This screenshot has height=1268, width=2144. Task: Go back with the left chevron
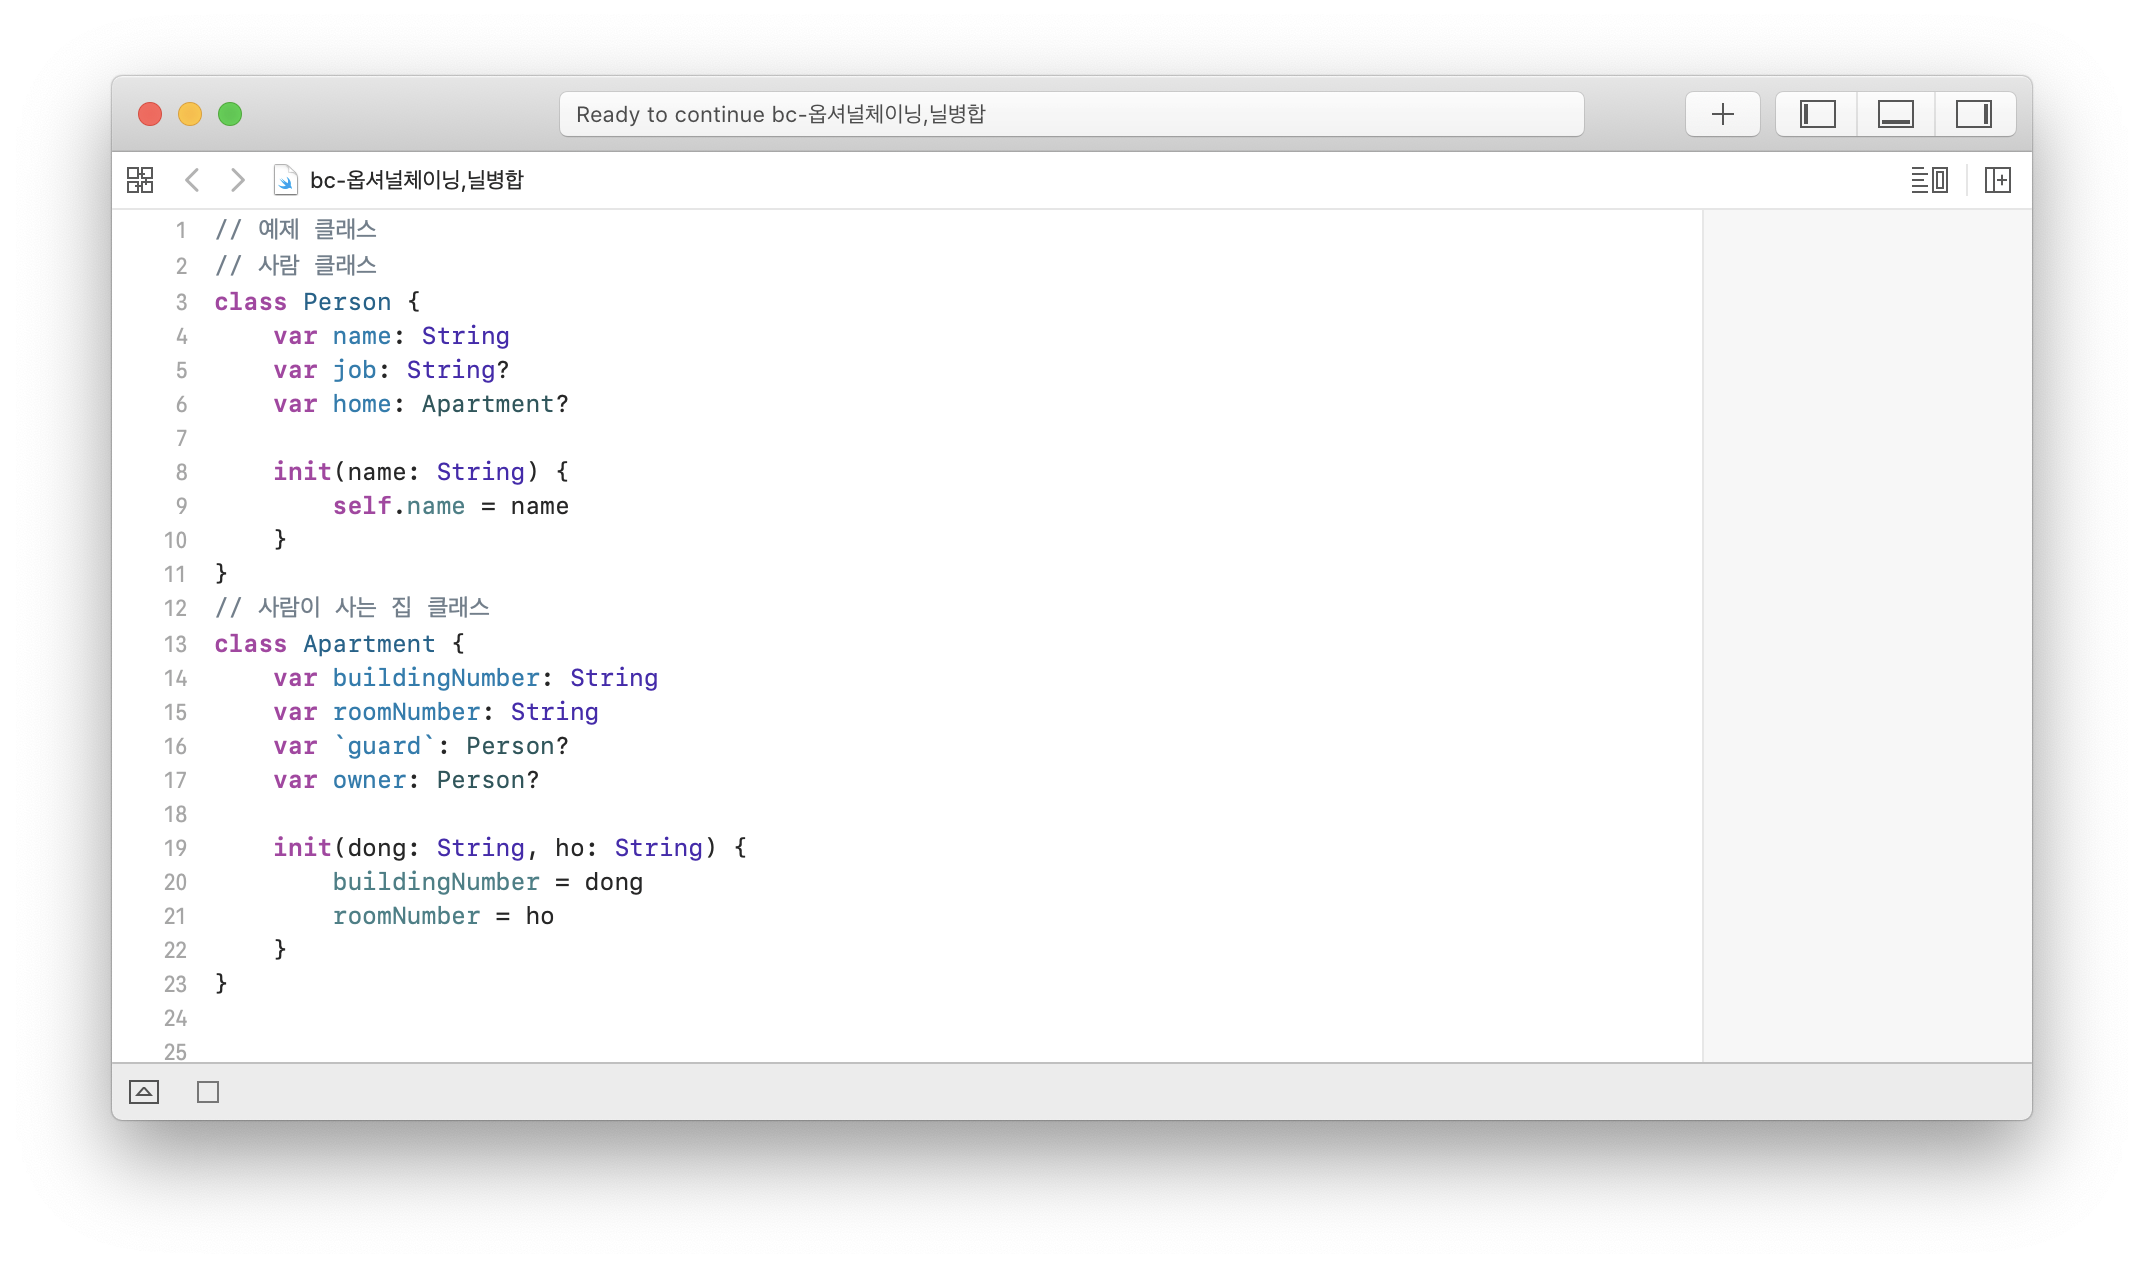coord(193,180)
